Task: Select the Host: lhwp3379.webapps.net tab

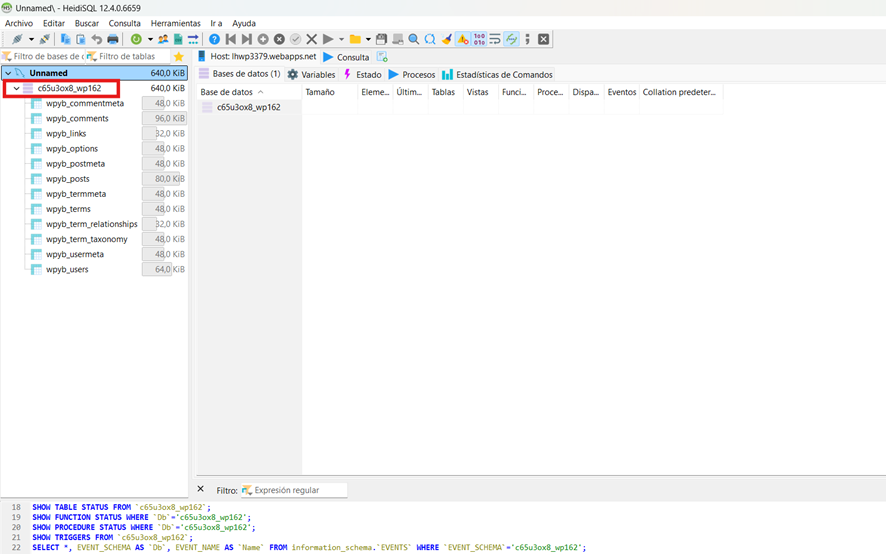Action: coord(257,57)
